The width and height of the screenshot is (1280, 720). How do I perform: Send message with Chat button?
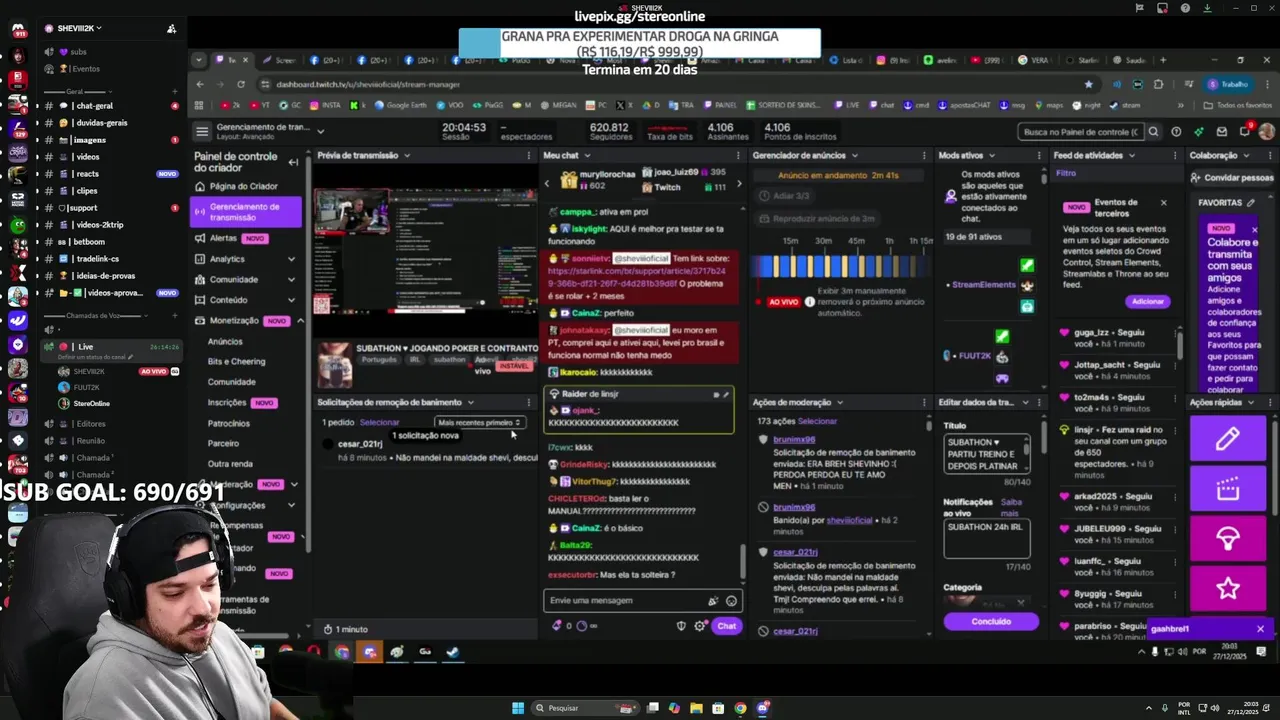coord(727,626)
